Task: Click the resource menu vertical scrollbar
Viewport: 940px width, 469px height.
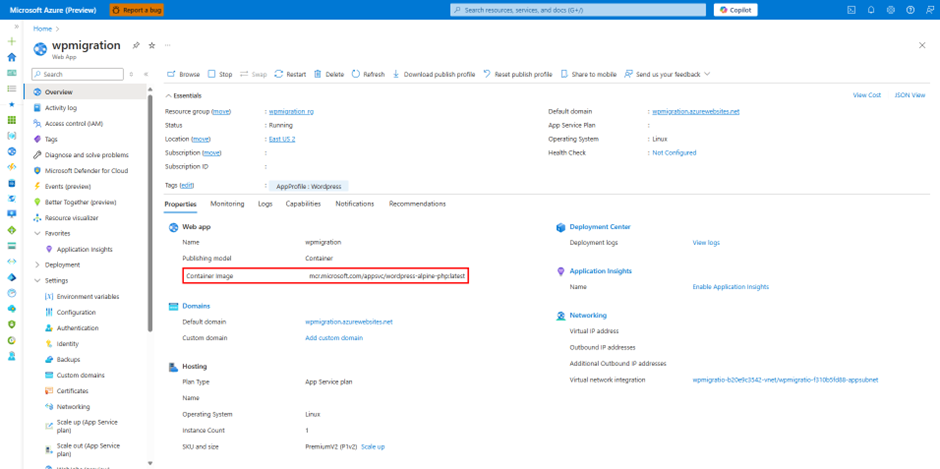Action: (150, 213)
